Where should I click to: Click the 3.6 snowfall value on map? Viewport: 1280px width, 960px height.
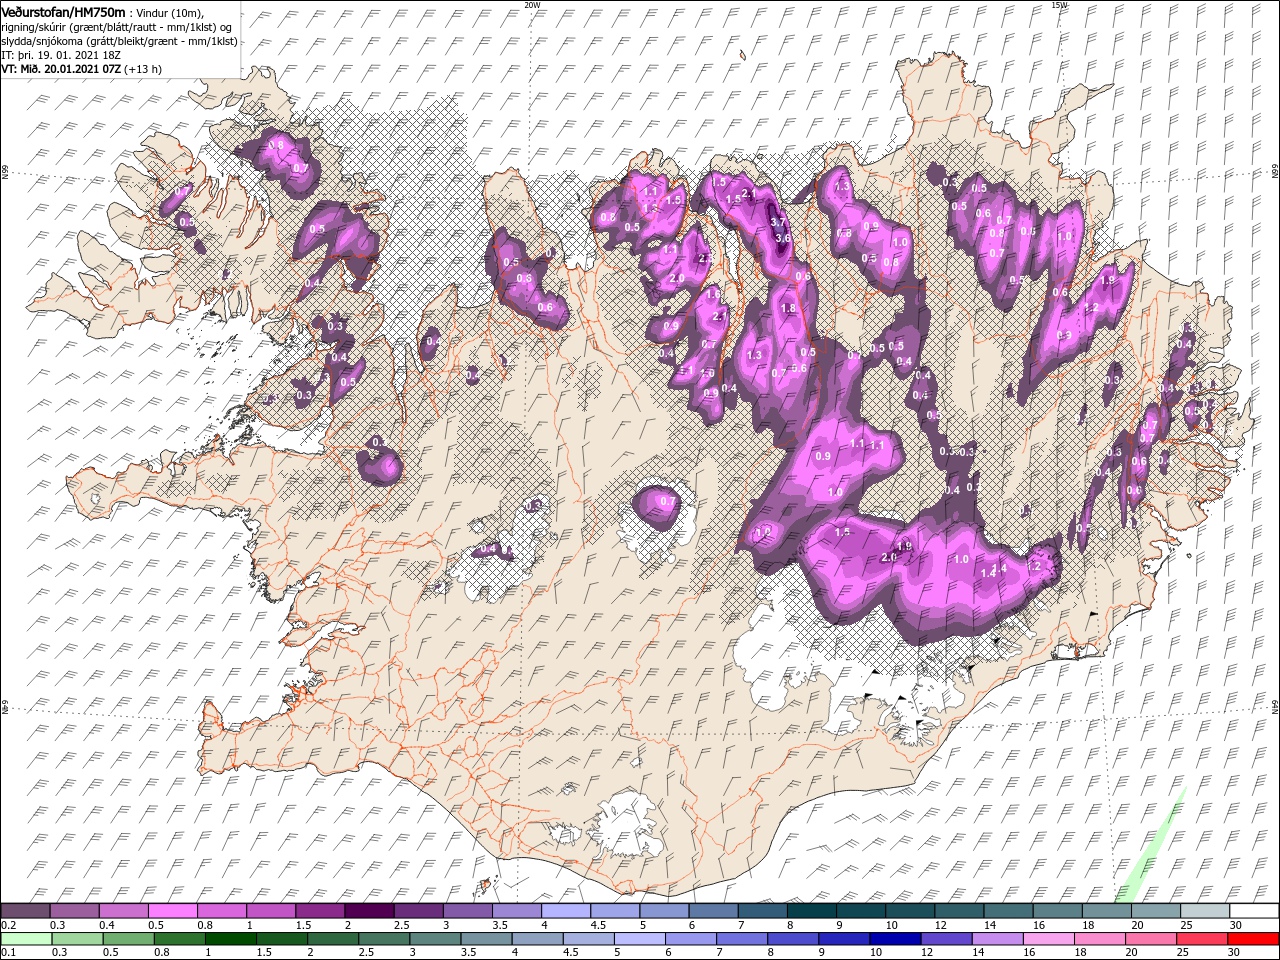(783, 238)
